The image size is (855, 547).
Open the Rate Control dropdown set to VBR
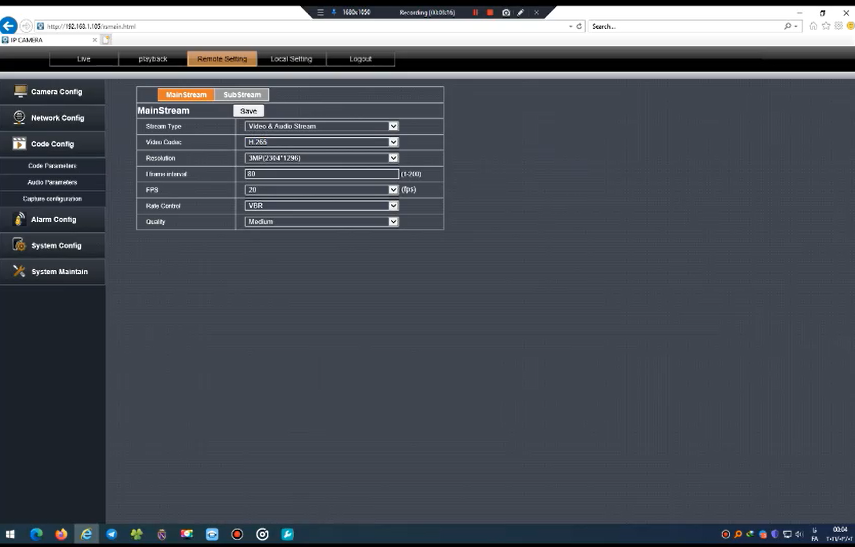point(393,205)
